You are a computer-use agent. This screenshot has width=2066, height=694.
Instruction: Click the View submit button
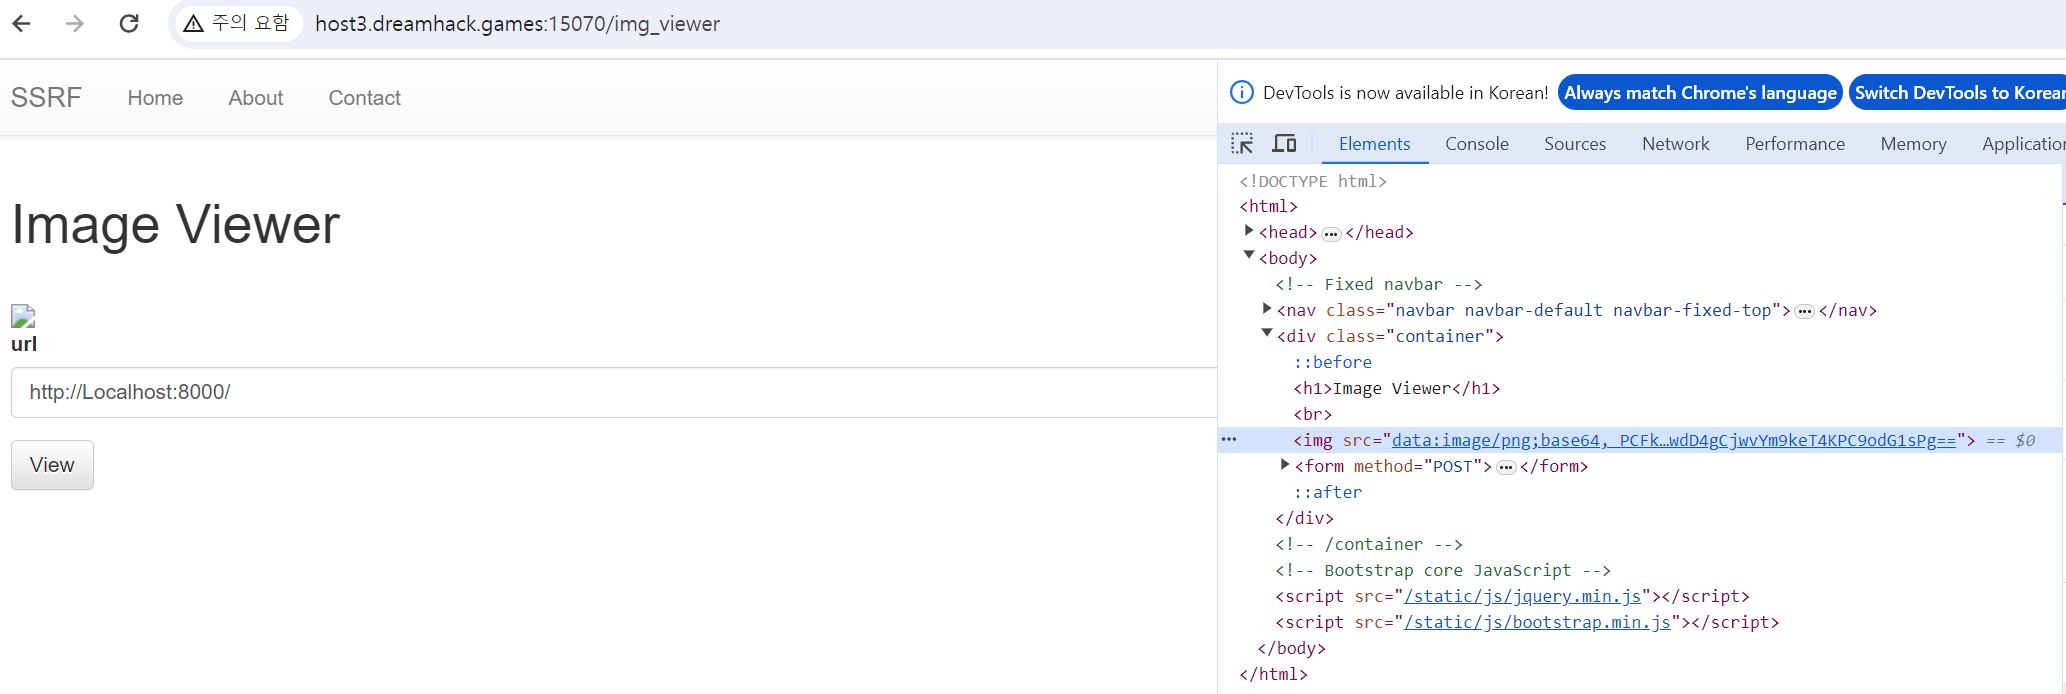click(x=52, y=465)
